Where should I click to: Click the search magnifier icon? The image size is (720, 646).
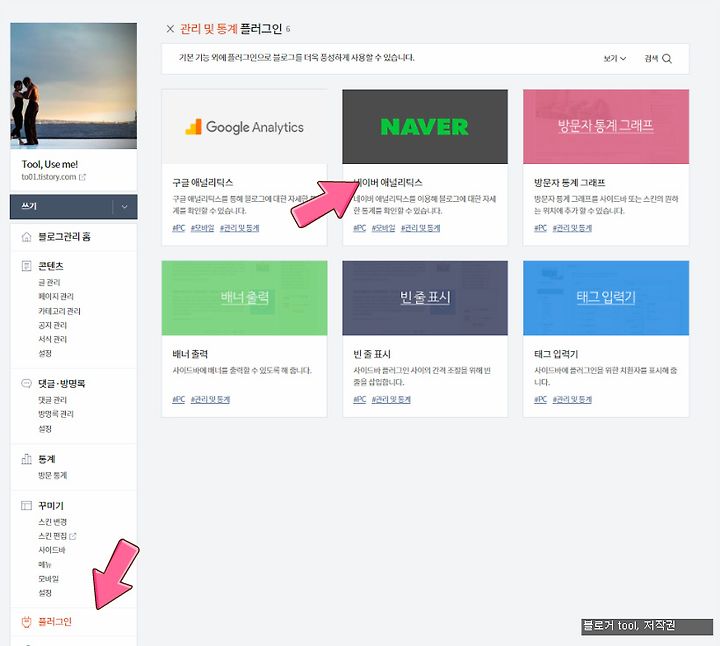pos(667,59)
